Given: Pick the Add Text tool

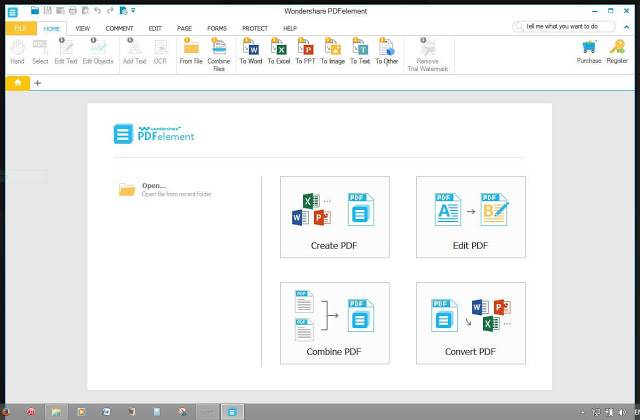Looking at the screenshot, I should tap(134, 52).
